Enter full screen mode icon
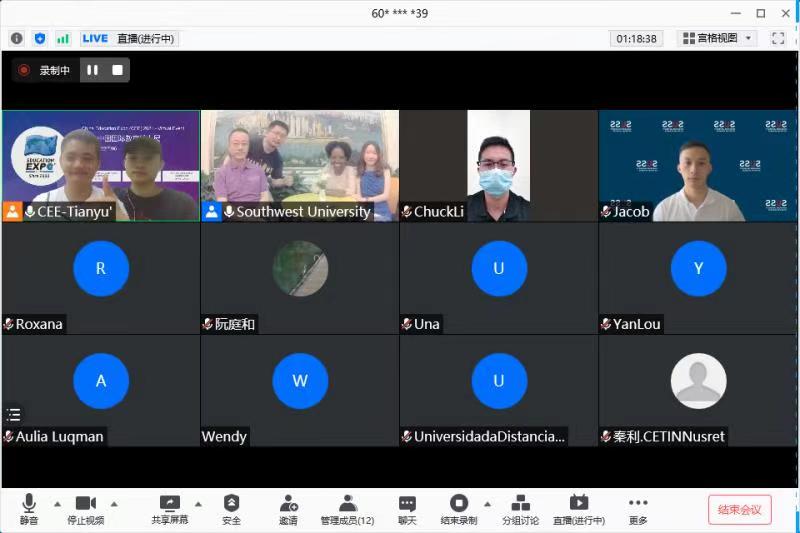800x533 pixels. [x=778, y=38]
